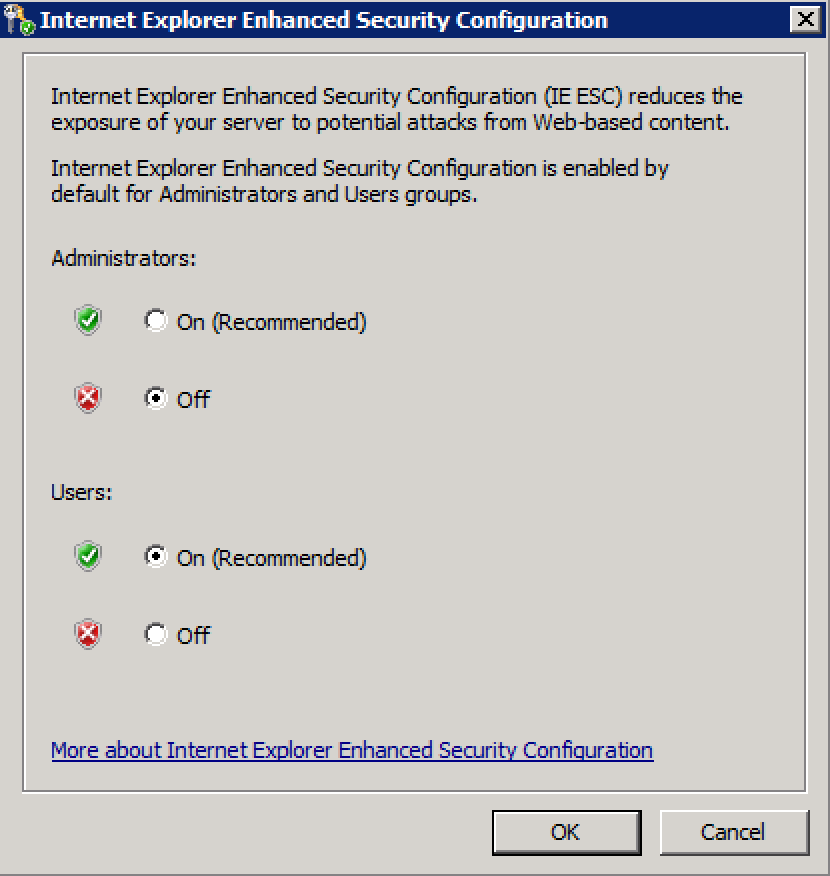830x876 pixels.
Task: Click the green shield icon under Administrators
Action: (x=88, y=320)
